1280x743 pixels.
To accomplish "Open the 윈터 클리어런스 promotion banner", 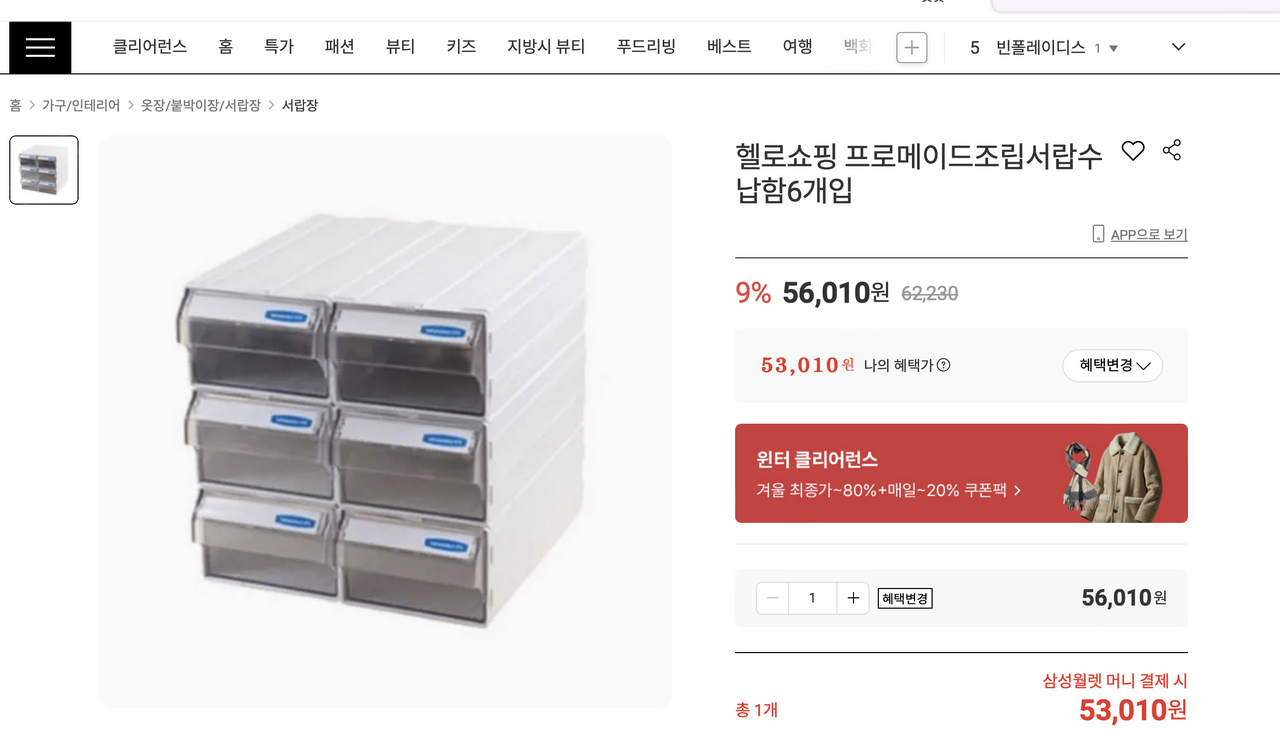I will [x=961, y=473].
